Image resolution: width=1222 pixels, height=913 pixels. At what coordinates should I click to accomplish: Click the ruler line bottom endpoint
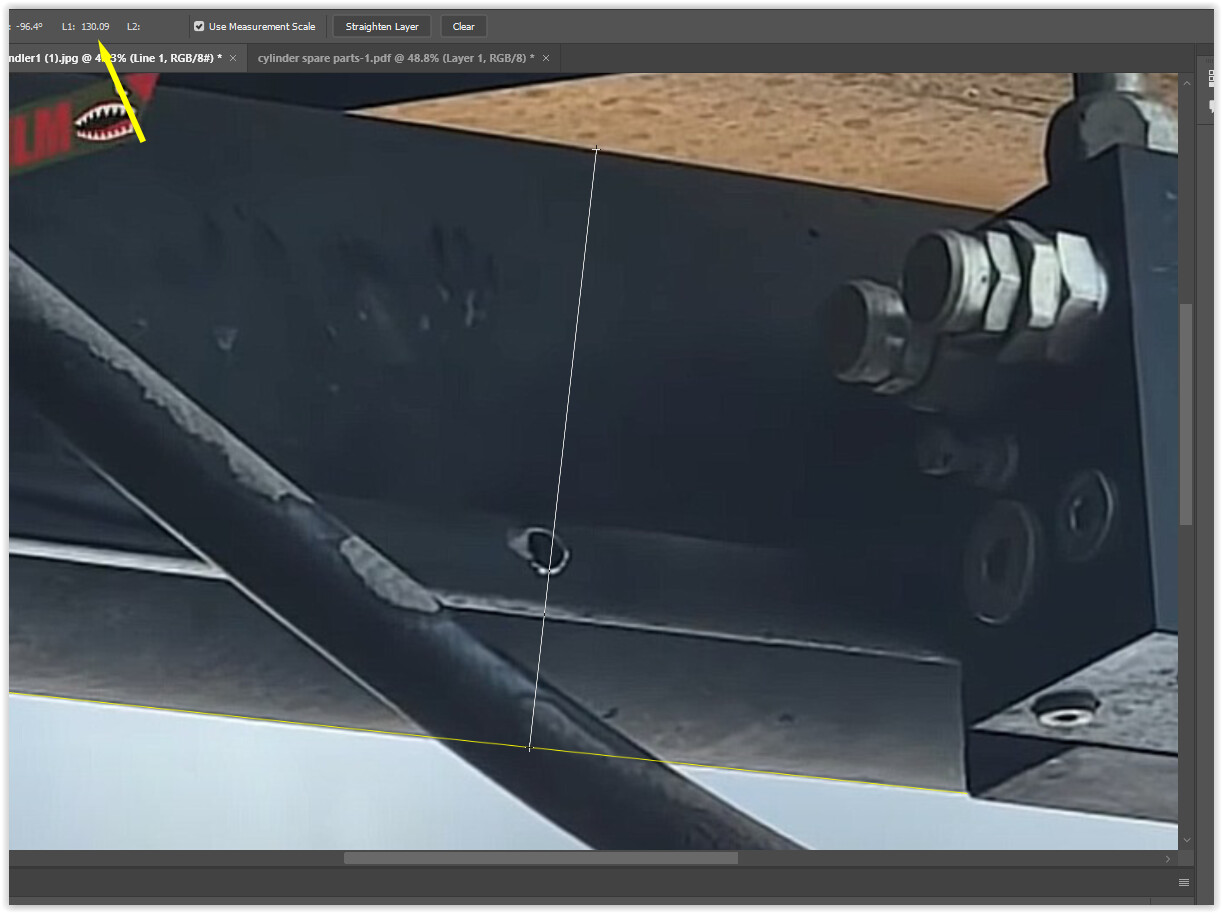529,747
